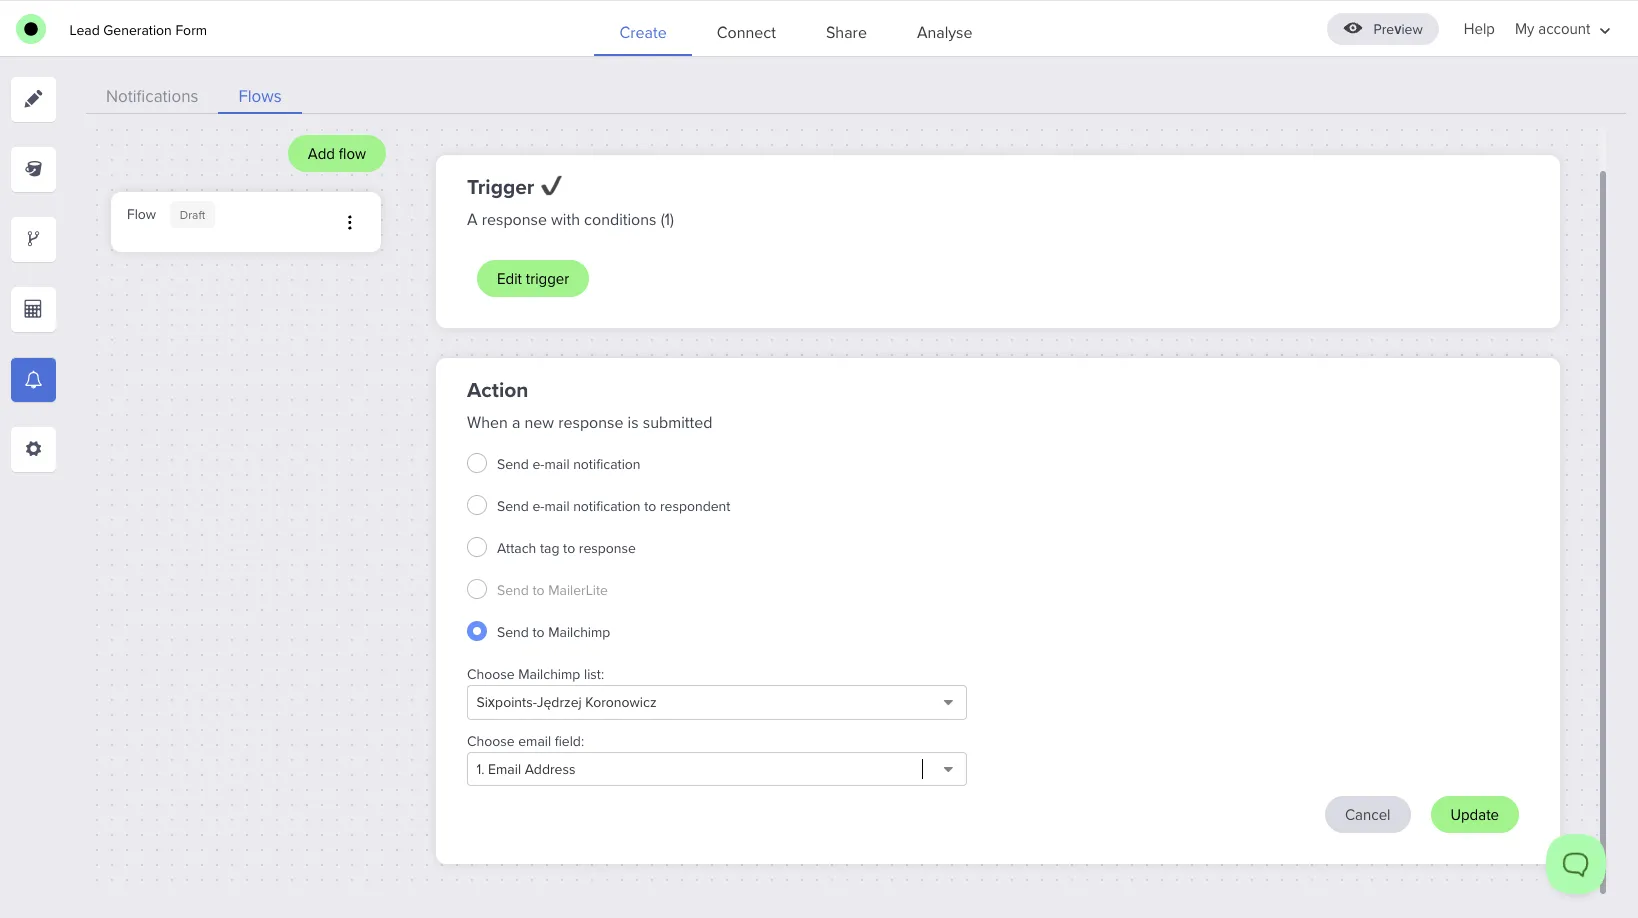Select Send e-mail notification option
Viewport: 1638px width, 918px height.
coord(477,463)
